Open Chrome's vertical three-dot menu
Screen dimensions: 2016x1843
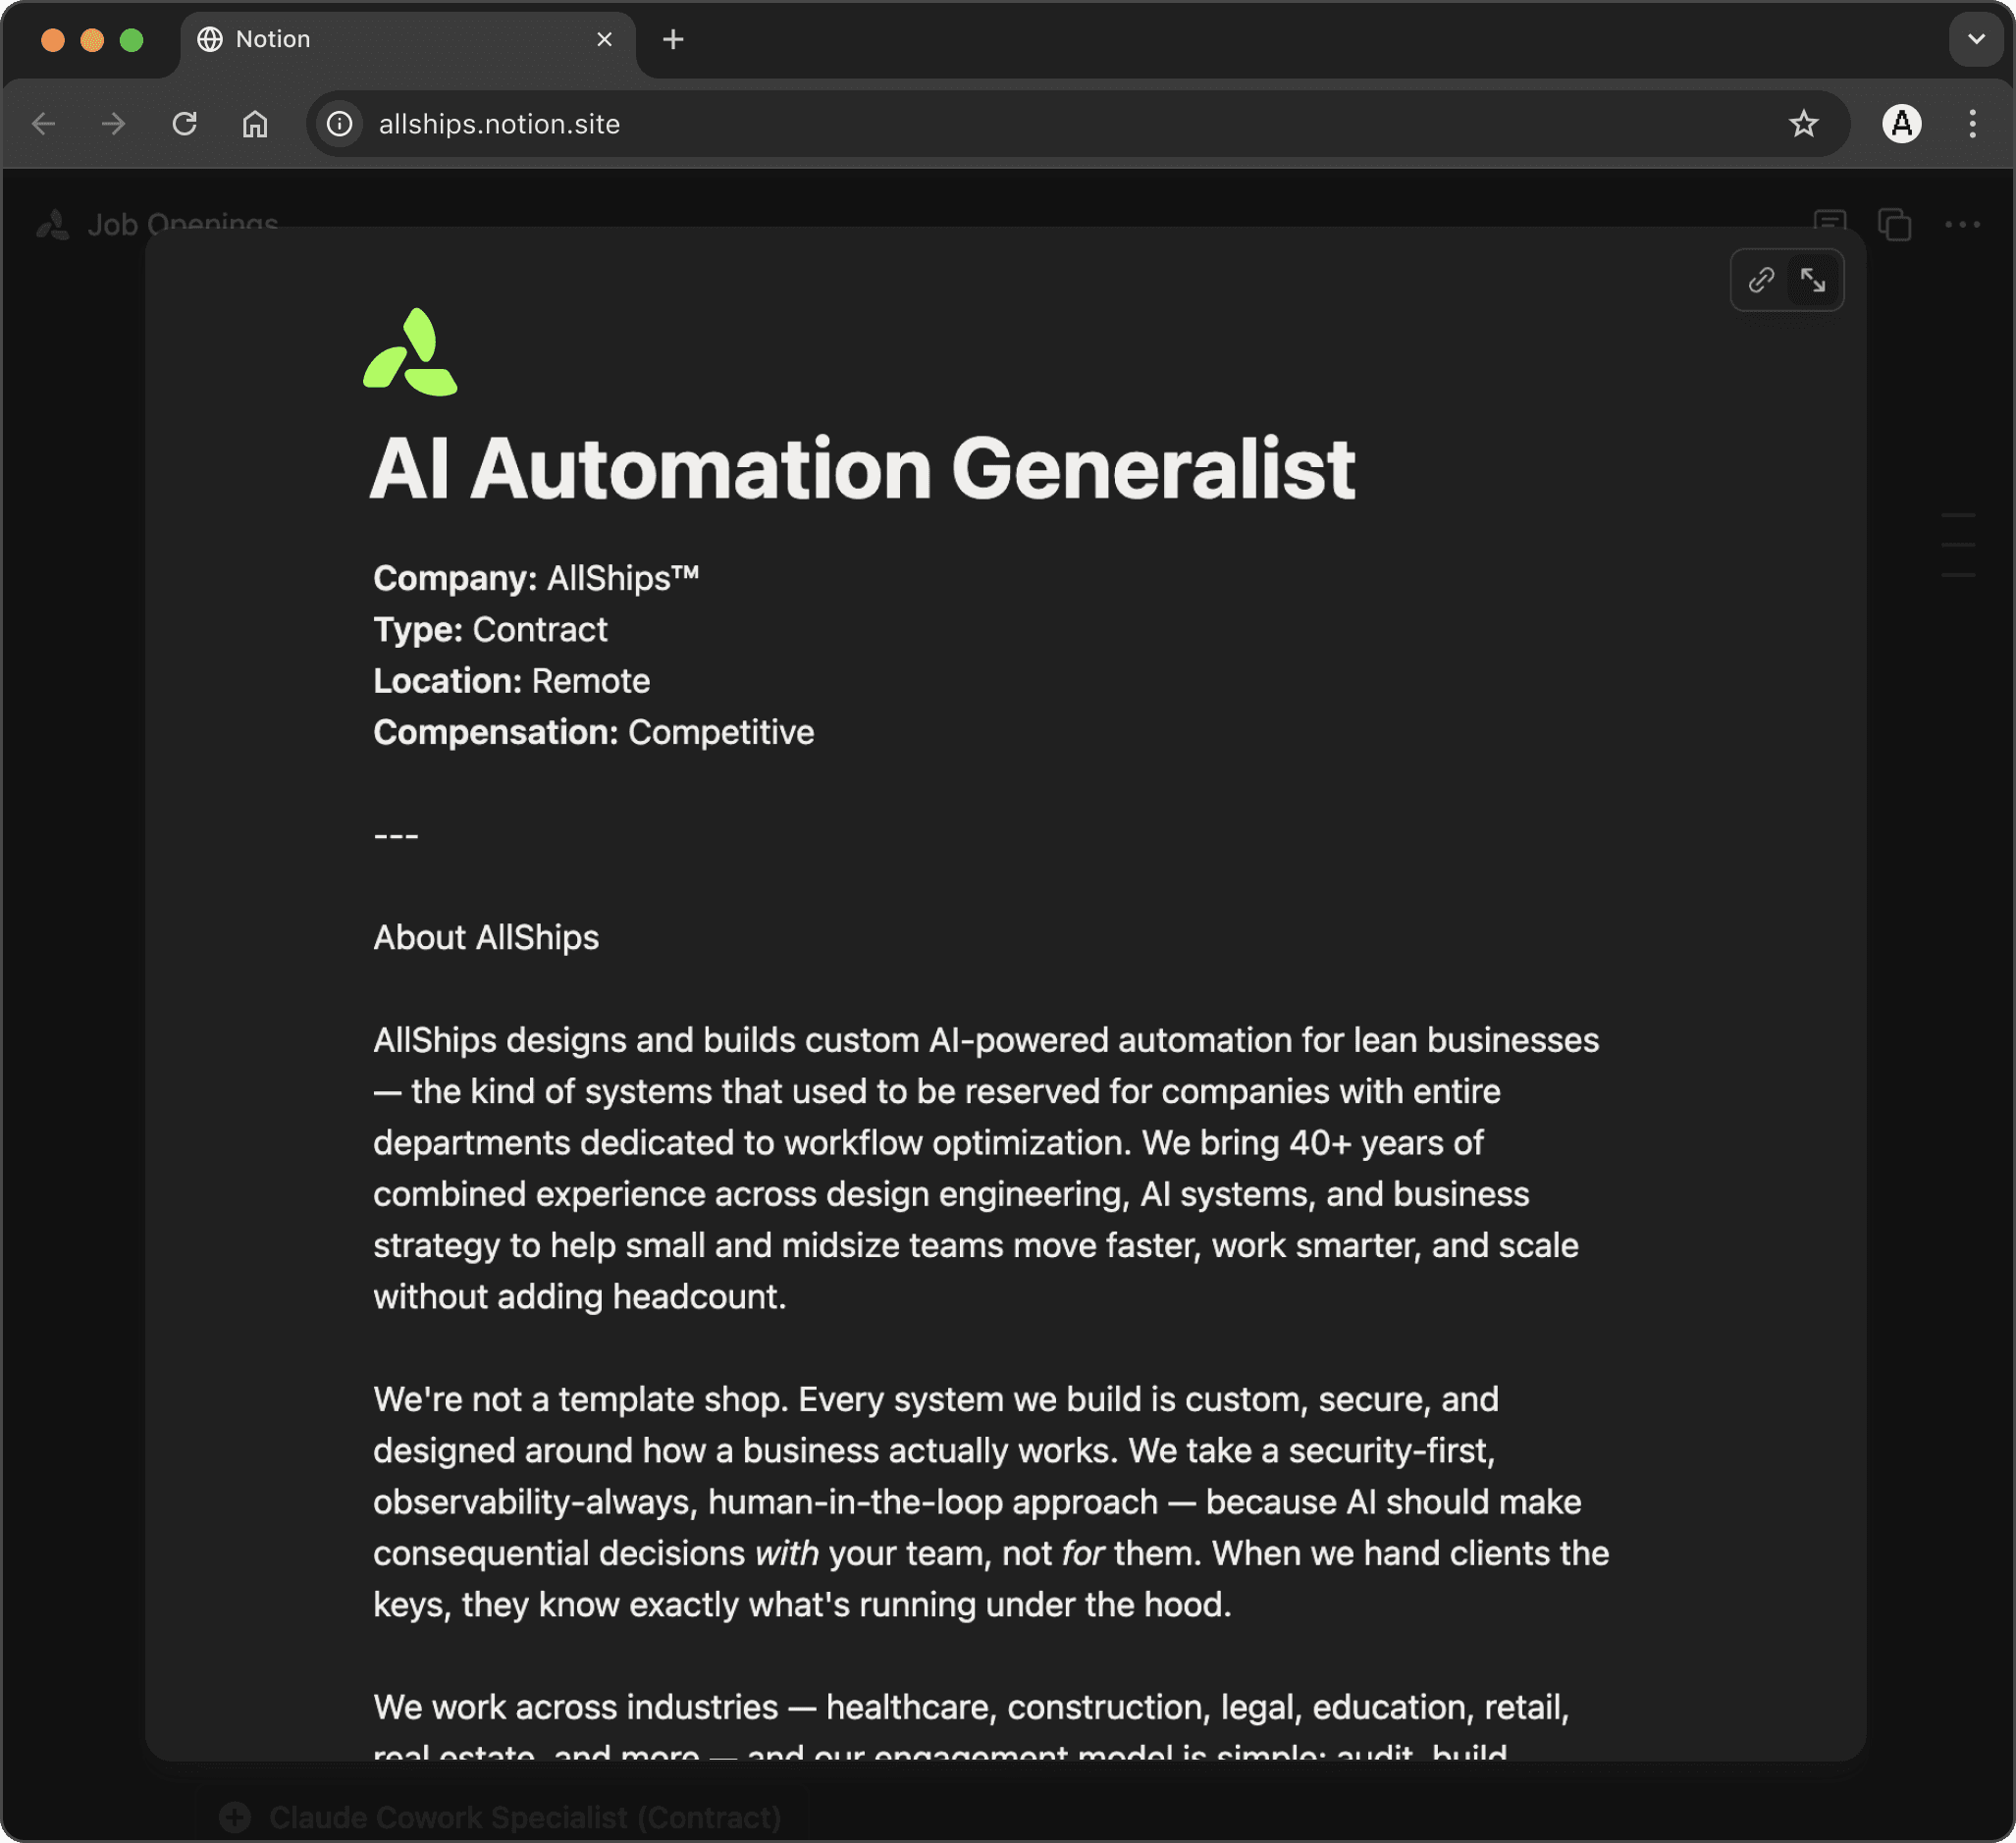pyautogui.click(x=1972, y=124)
